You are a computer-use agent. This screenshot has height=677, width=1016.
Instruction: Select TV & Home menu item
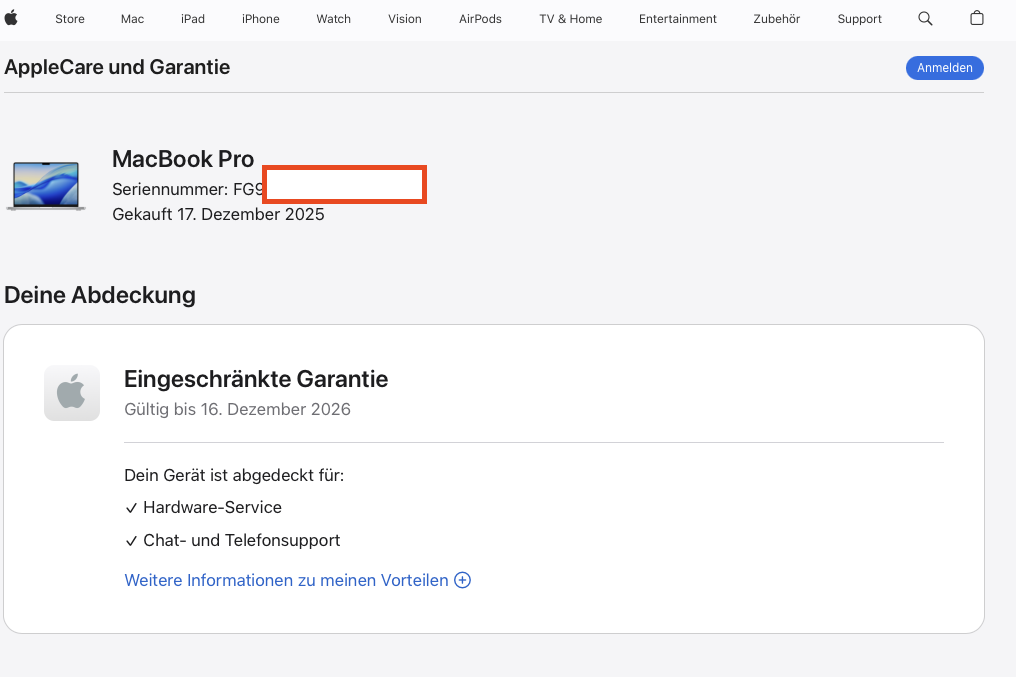[x=571, y=19]
